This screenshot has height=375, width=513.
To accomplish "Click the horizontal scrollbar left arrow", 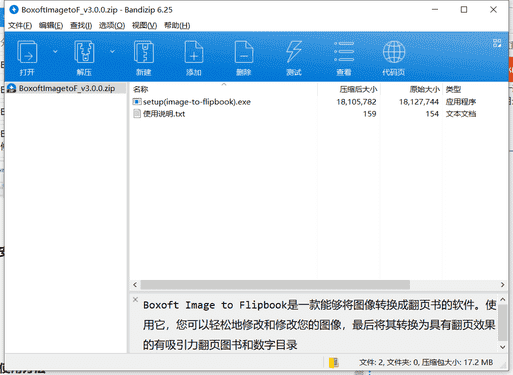I will click(135, 285).
